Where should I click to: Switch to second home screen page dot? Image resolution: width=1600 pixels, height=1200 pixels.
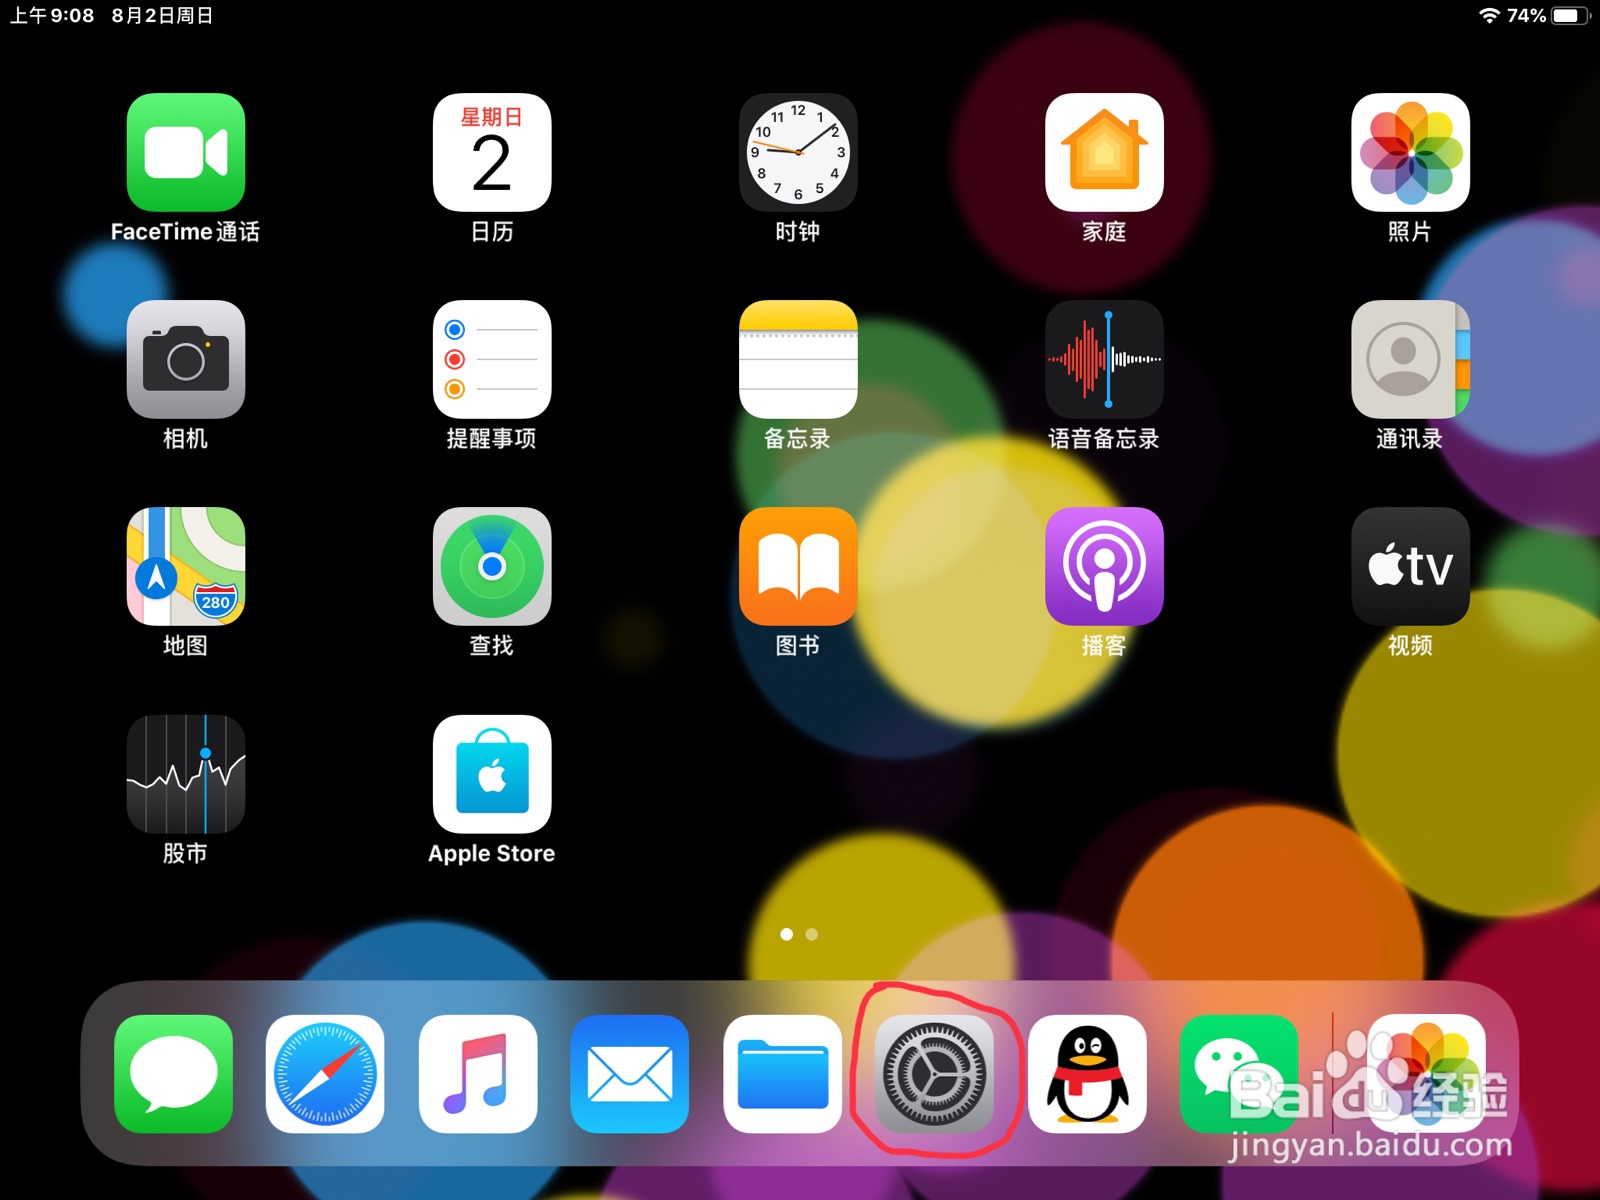[812, 934]
